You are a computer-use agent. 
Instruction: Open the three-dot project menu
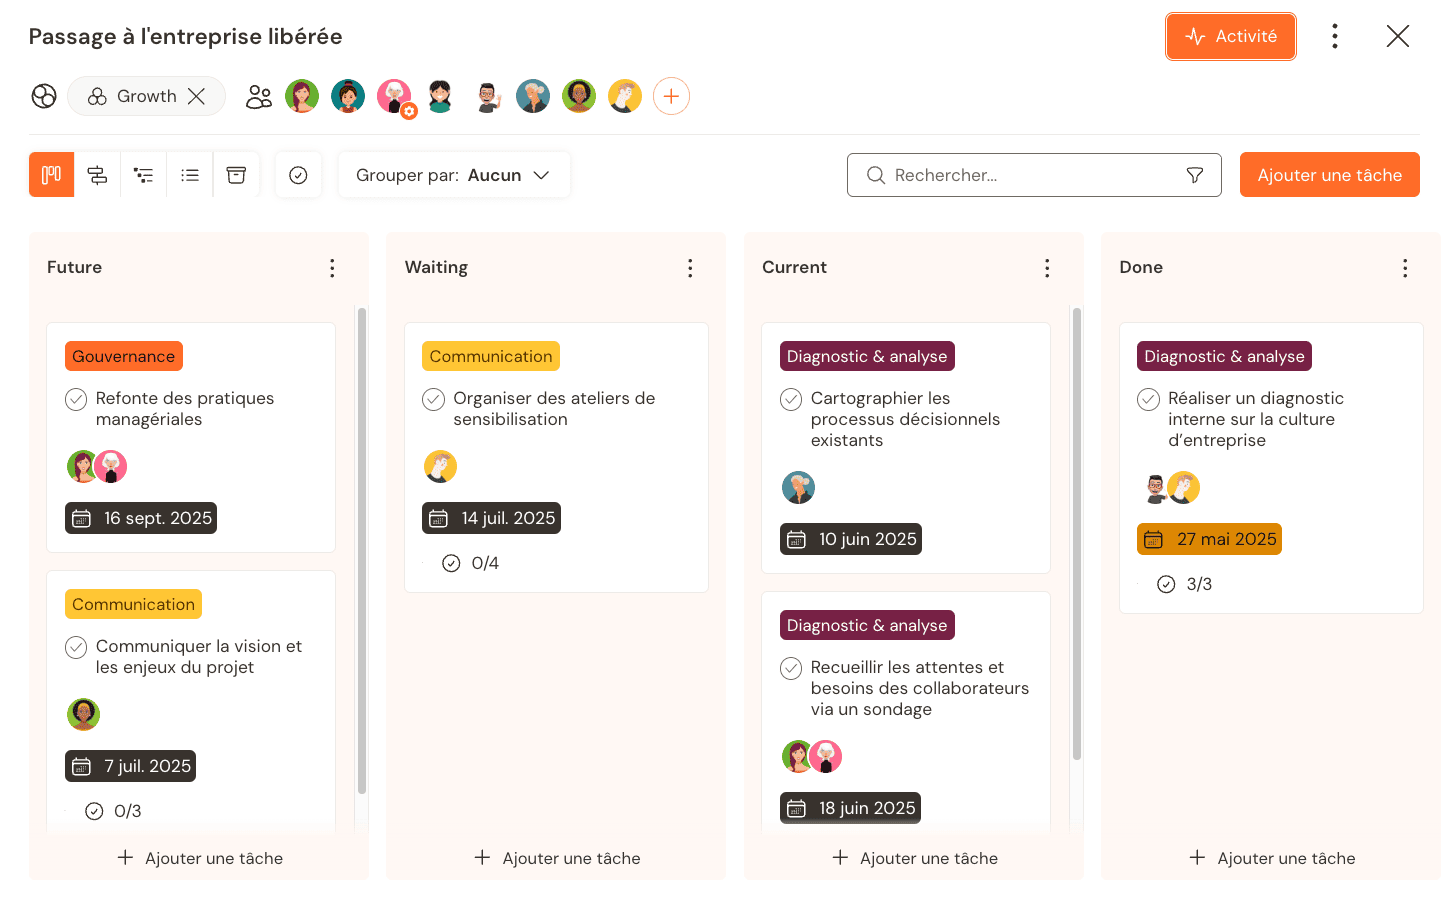[1335, 35]
